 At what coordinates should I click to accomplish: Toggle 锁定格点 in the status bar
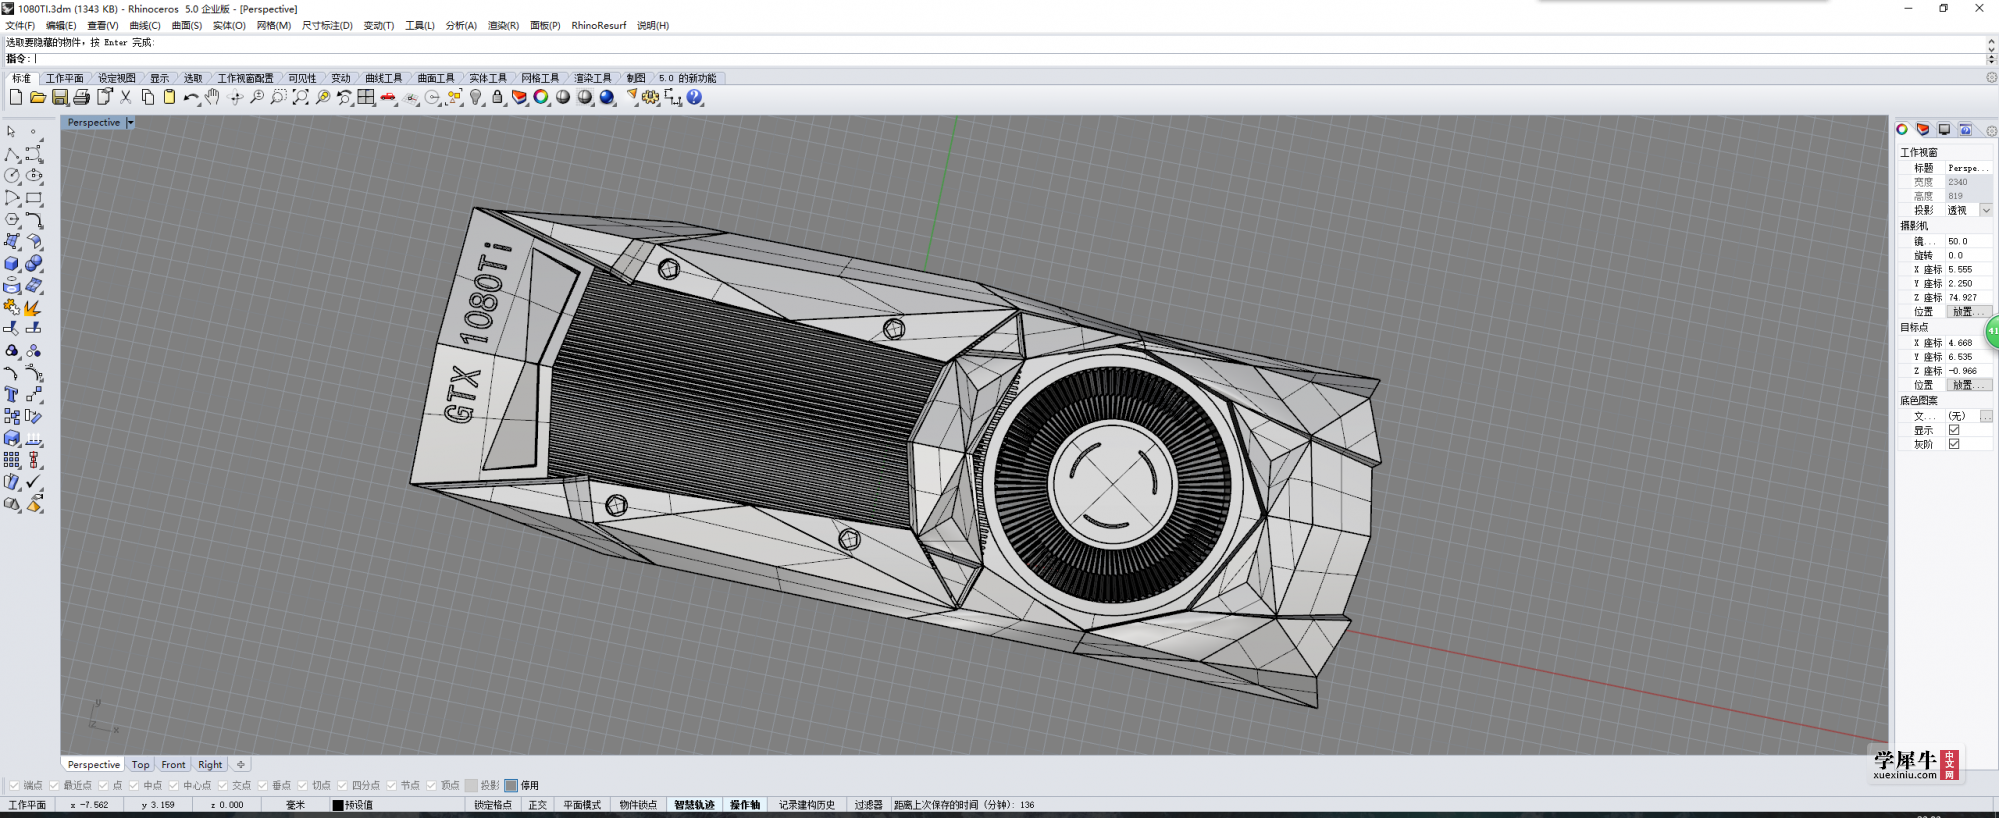[493, 804]
